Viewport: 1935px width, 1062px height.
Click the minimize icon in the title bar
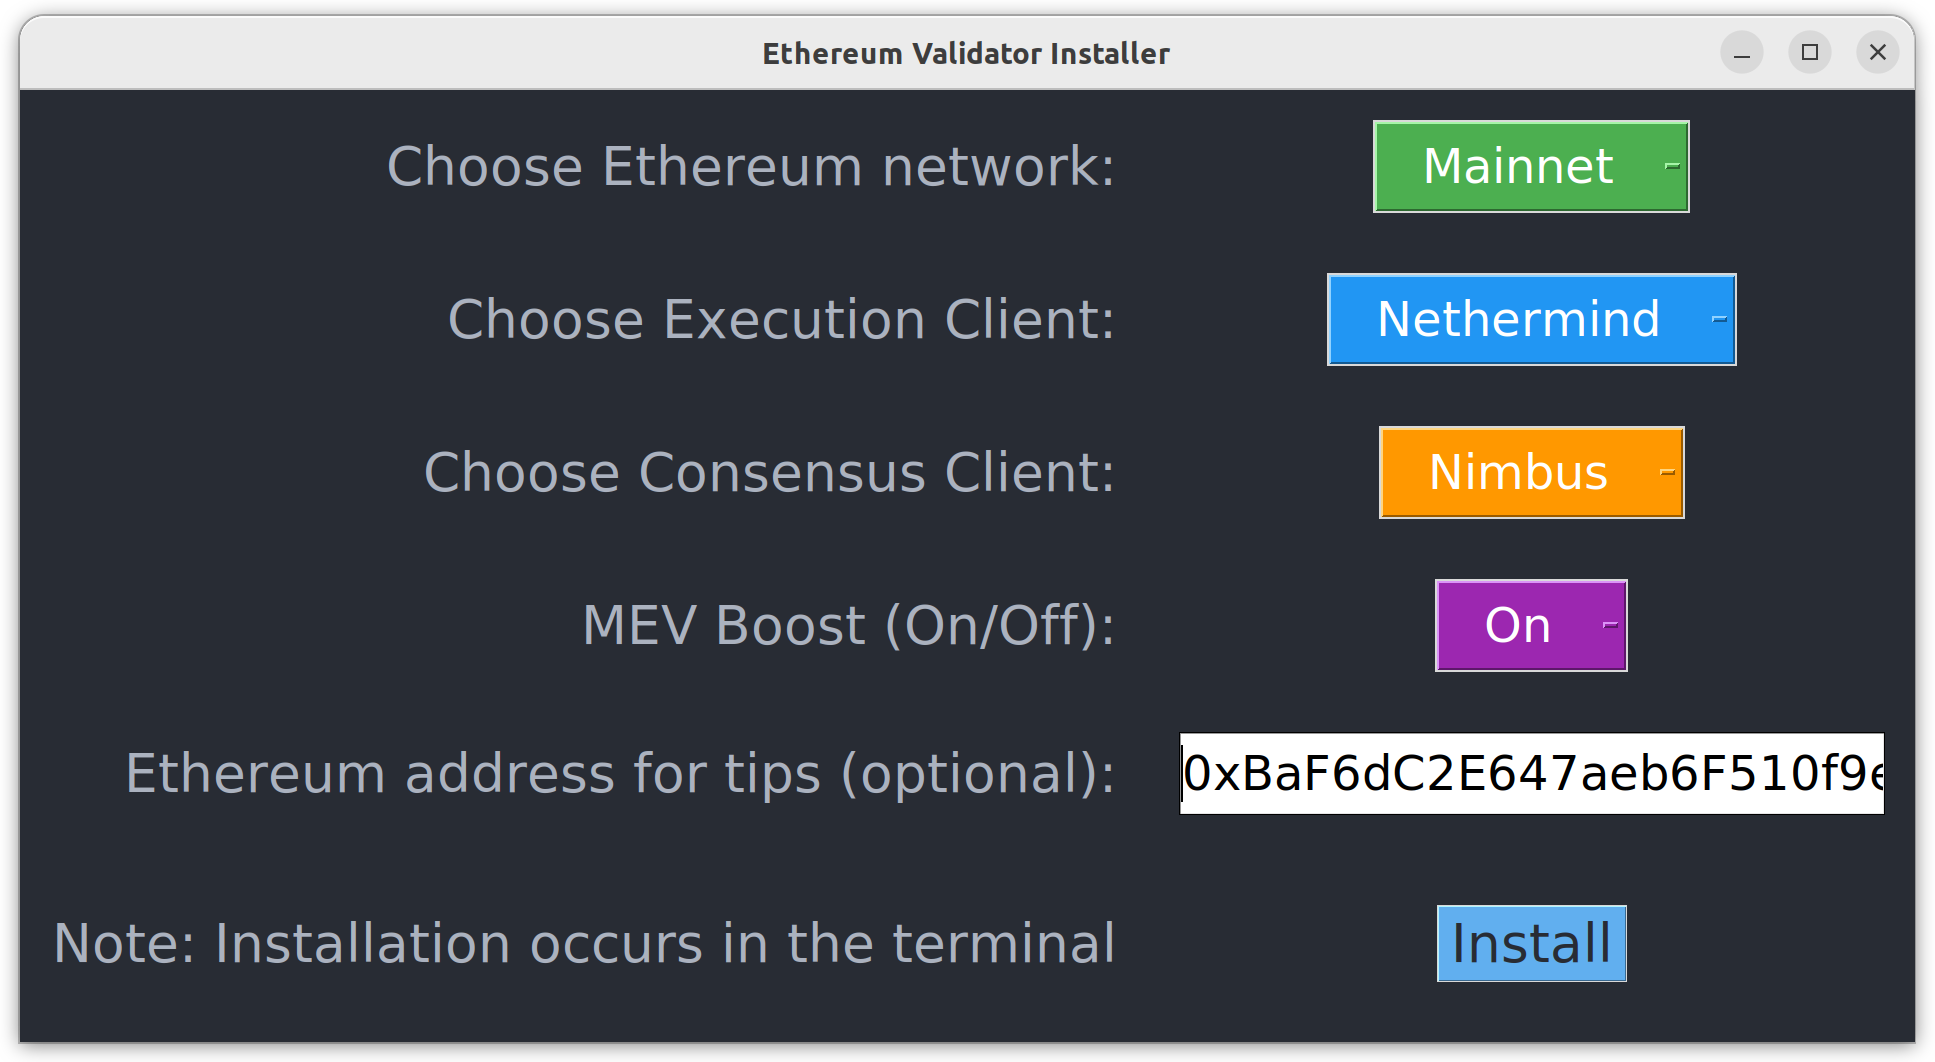(1741, 52)
